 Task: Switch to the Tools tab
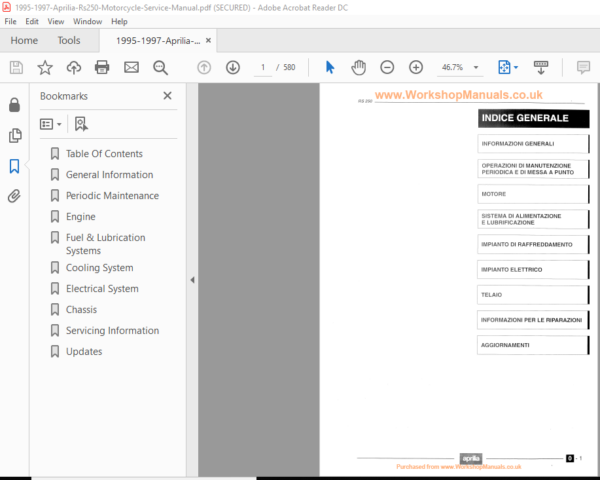69,40
